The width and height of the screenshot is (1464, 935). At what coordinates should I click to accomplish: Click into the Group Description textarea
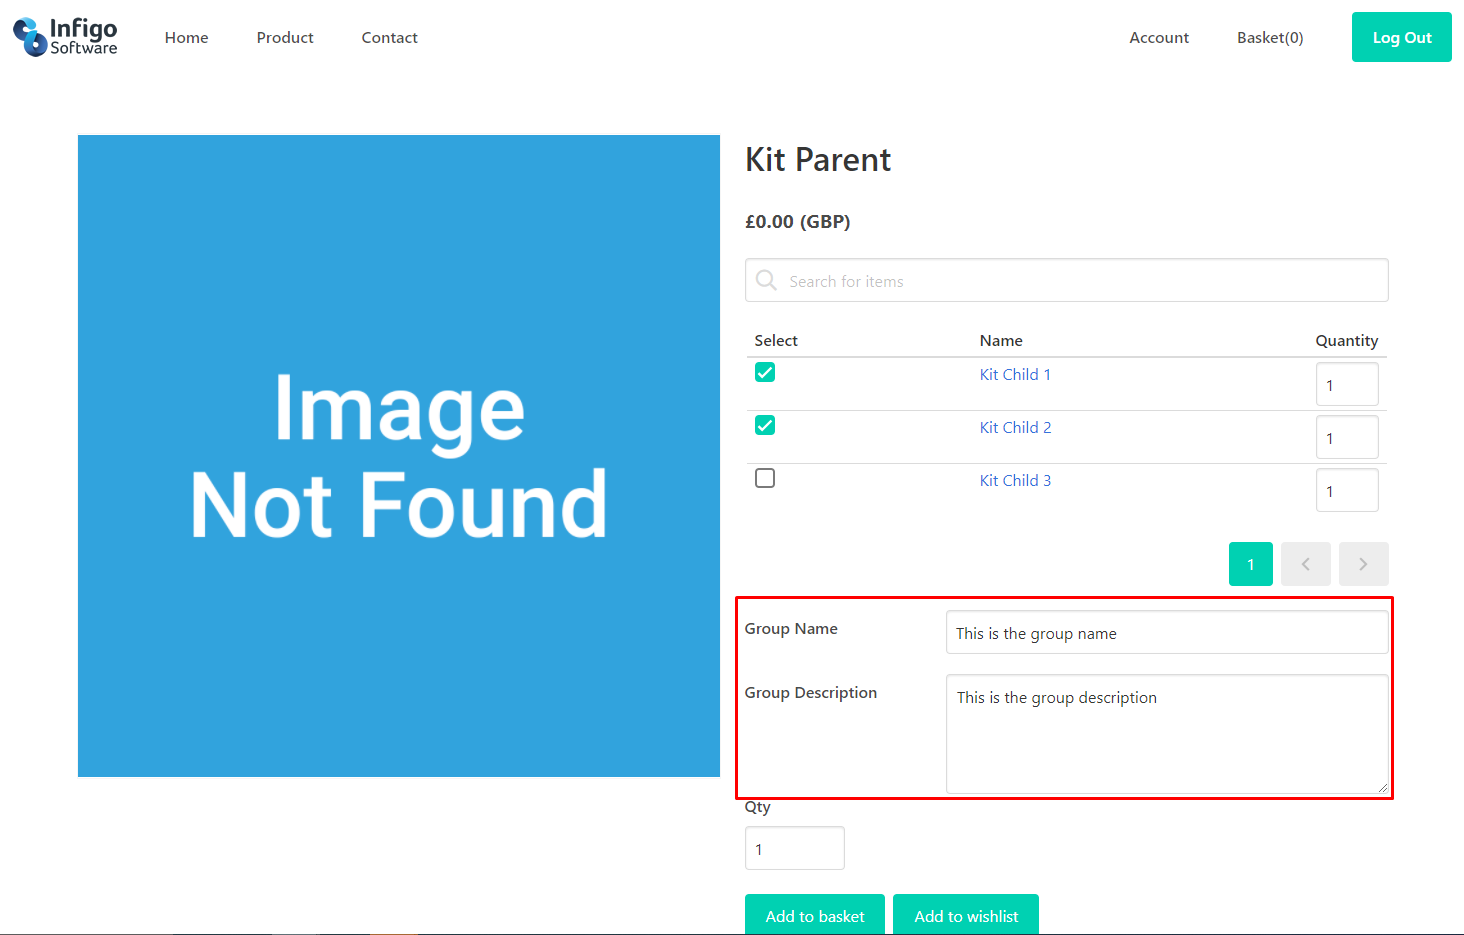(1167, 734)
